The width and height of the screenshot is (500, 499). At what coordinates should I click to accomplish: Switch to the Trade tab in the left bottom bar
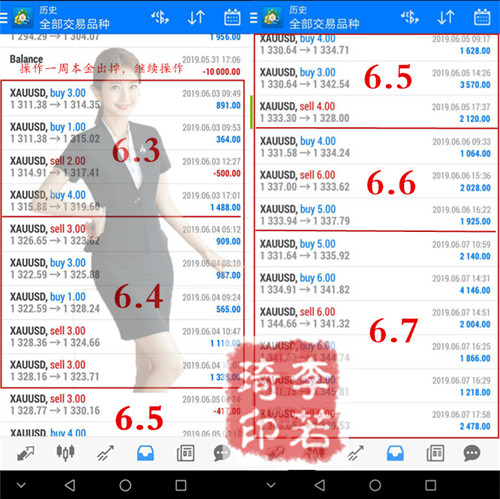pos(105,453)
